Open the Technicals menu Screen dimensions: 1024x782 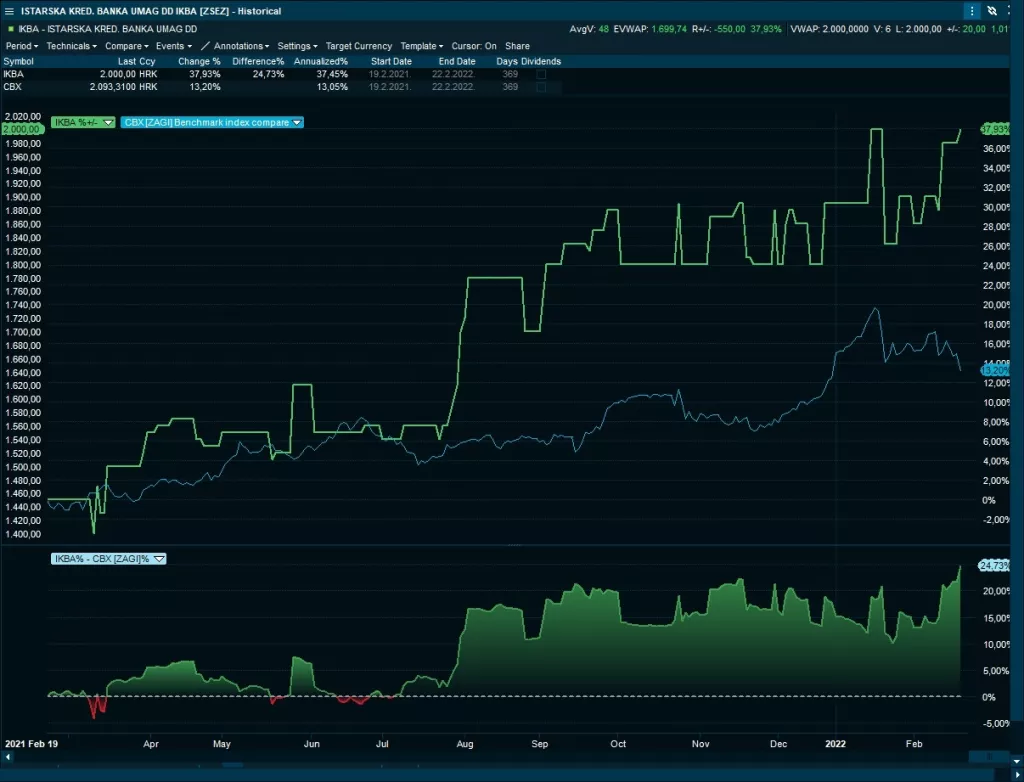point(72,46)
